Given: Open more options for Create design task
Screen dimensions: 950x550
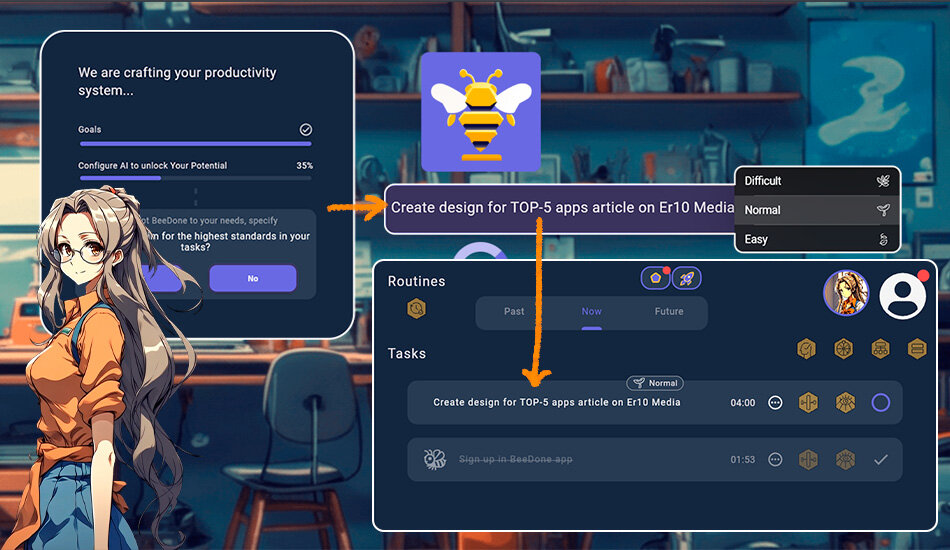Looking at the screenshot, I should click(775, 403).
